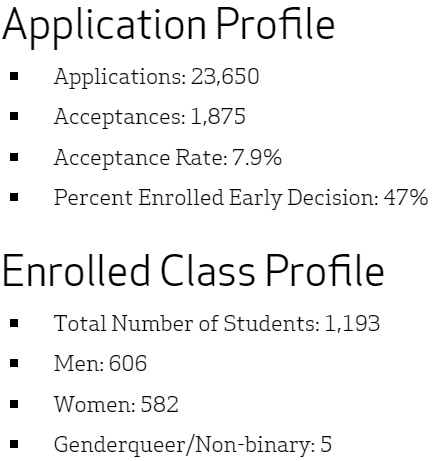Click the 23,650 applications number
Image resolution: width=436 pixels, height=461 pixels.
coord(225,77)
